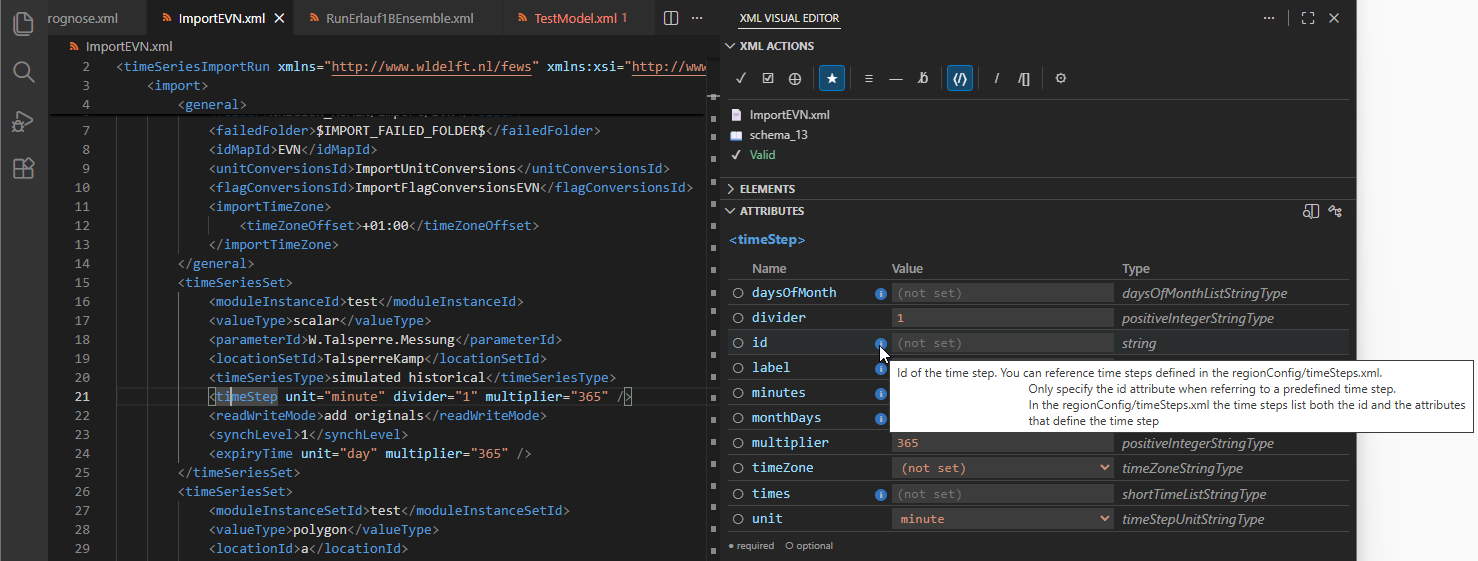Click the tree-structure icon in Attributes header
The width and height of the screenshot is (1478, 561).
1335,211
